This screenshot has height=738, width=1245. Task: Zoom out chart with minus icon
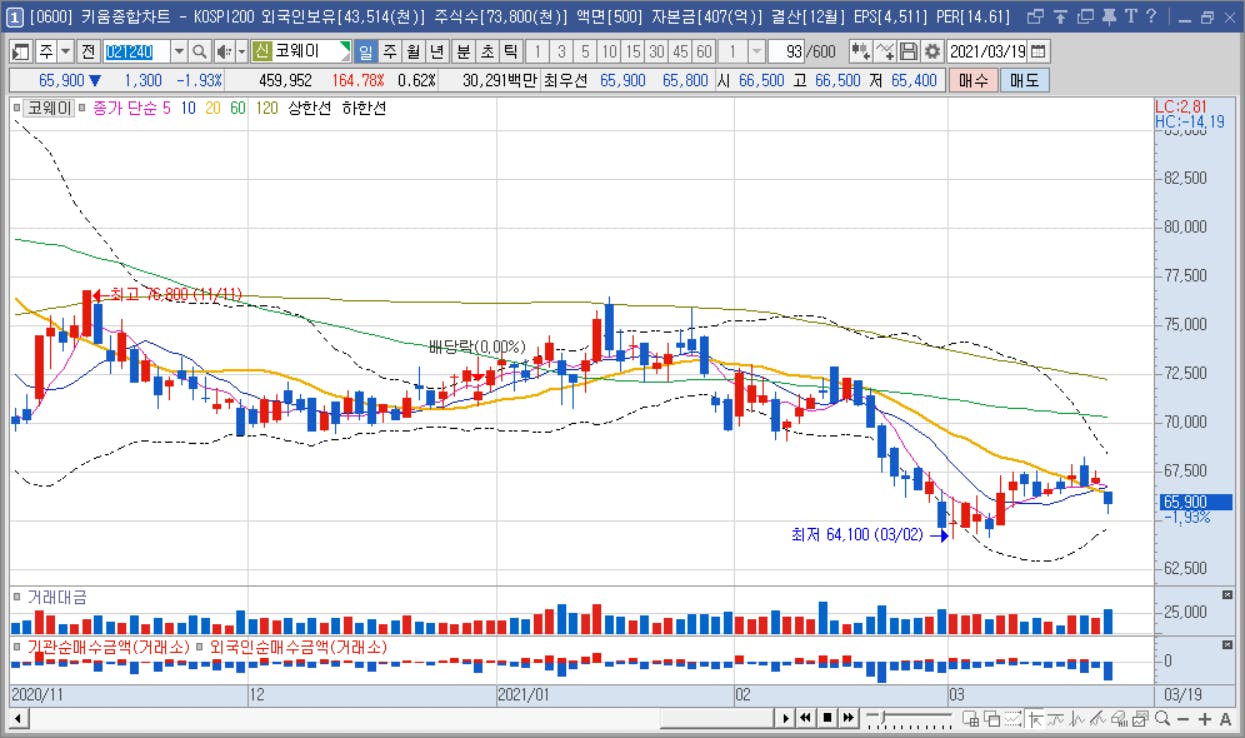point(1183,718)
